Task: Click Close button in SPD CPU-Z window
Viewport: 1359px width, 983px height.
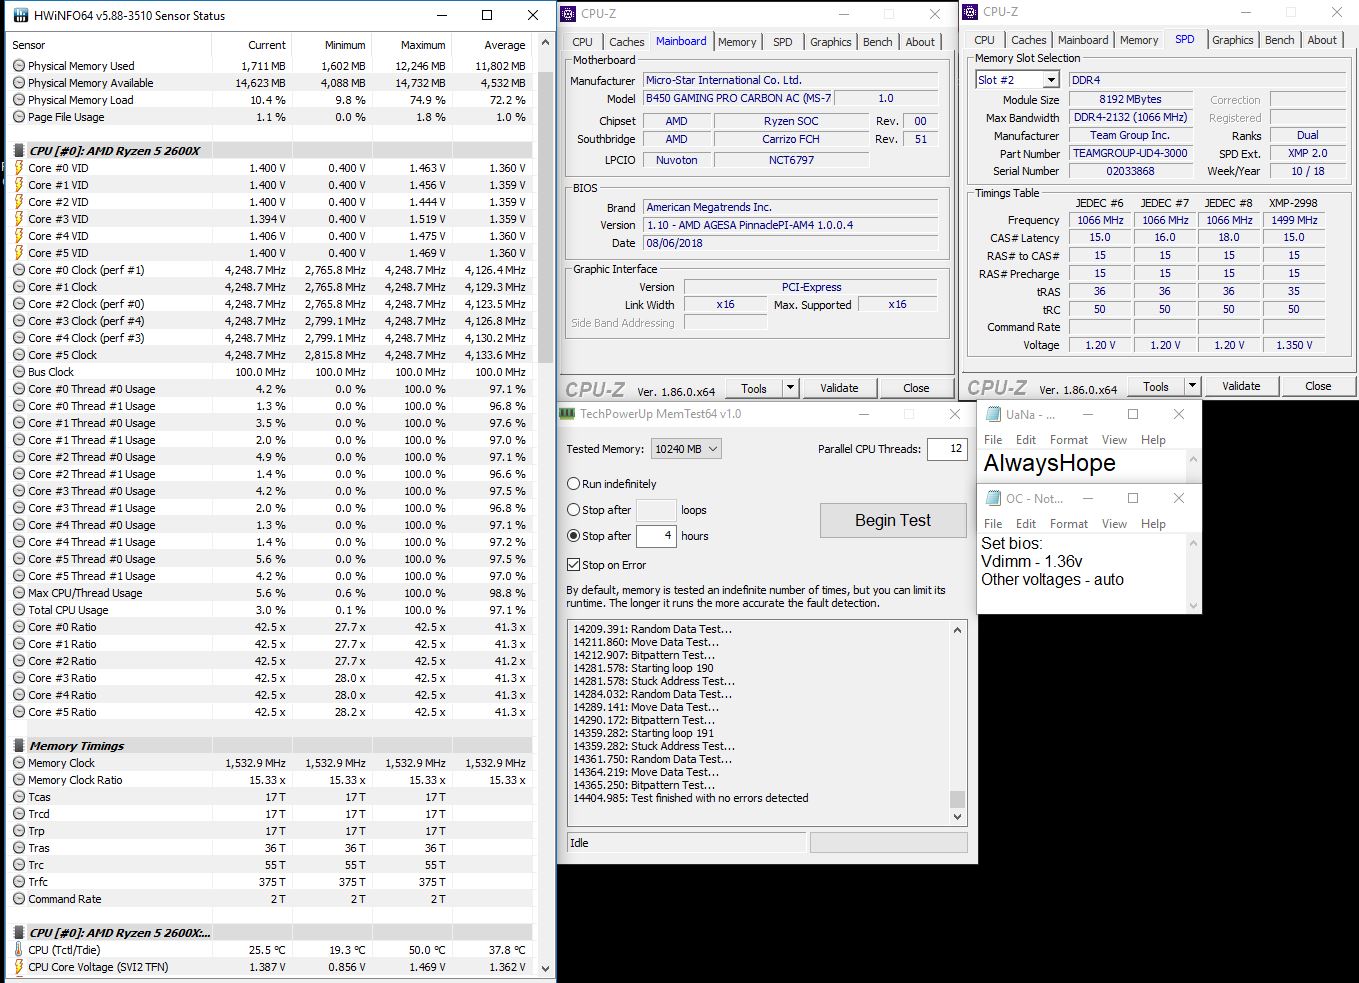Action: [1318, 386]
